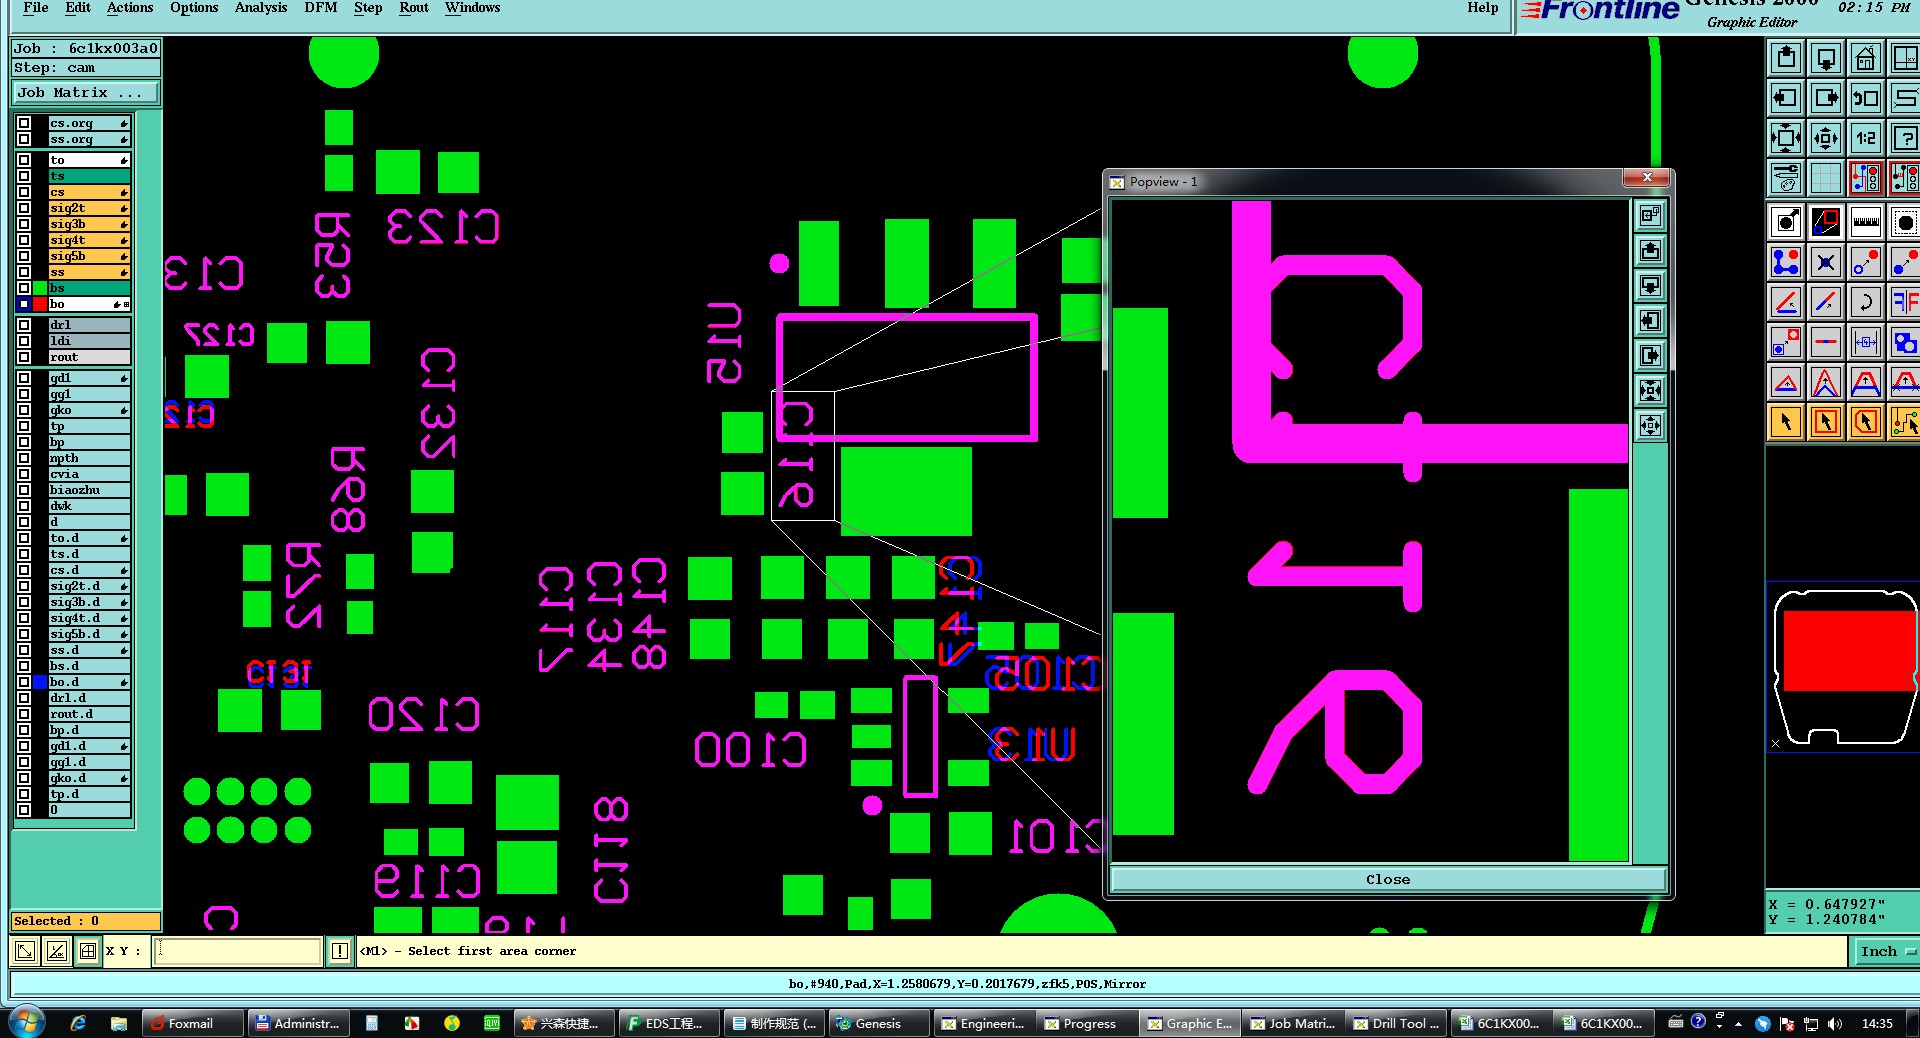1920x1038 pixels.
Task: Click the dimension width tool icon
Action: tap(1865, 342)
